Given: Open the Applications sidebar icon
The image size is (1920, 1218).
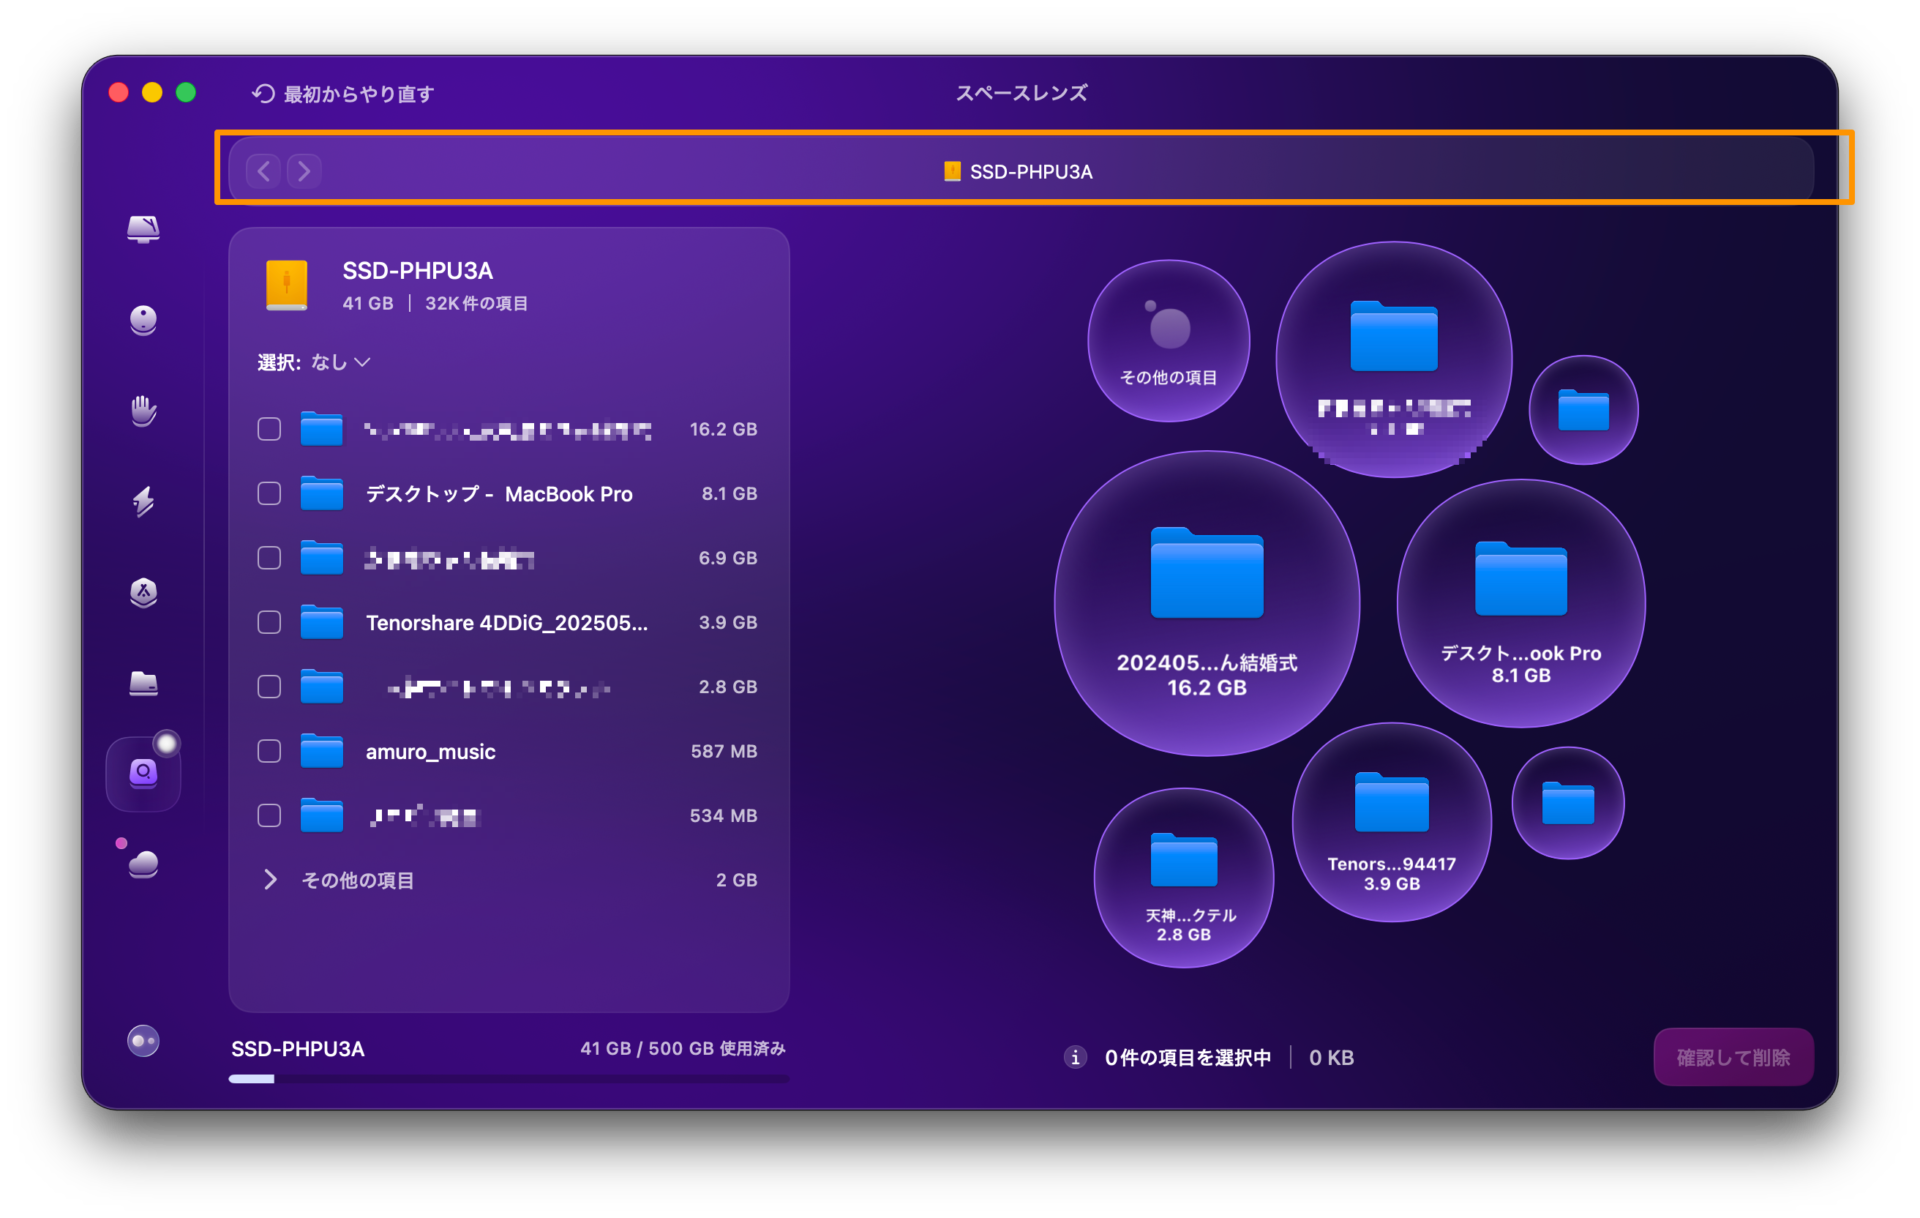Looking at the screenshot, I should 143,592.
